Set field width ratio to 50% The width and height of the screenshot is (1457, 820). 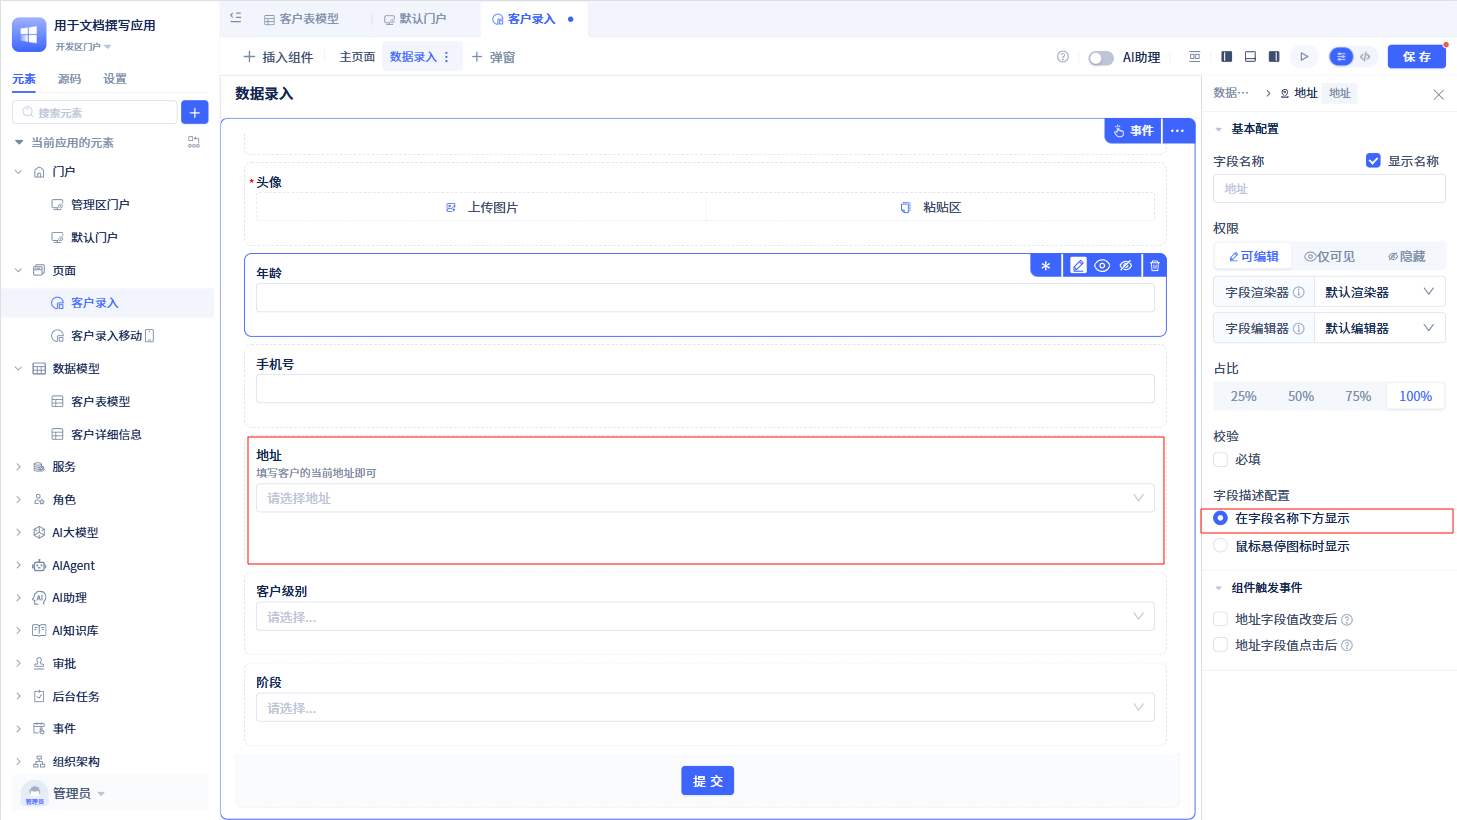click(x=1301, y=397)
